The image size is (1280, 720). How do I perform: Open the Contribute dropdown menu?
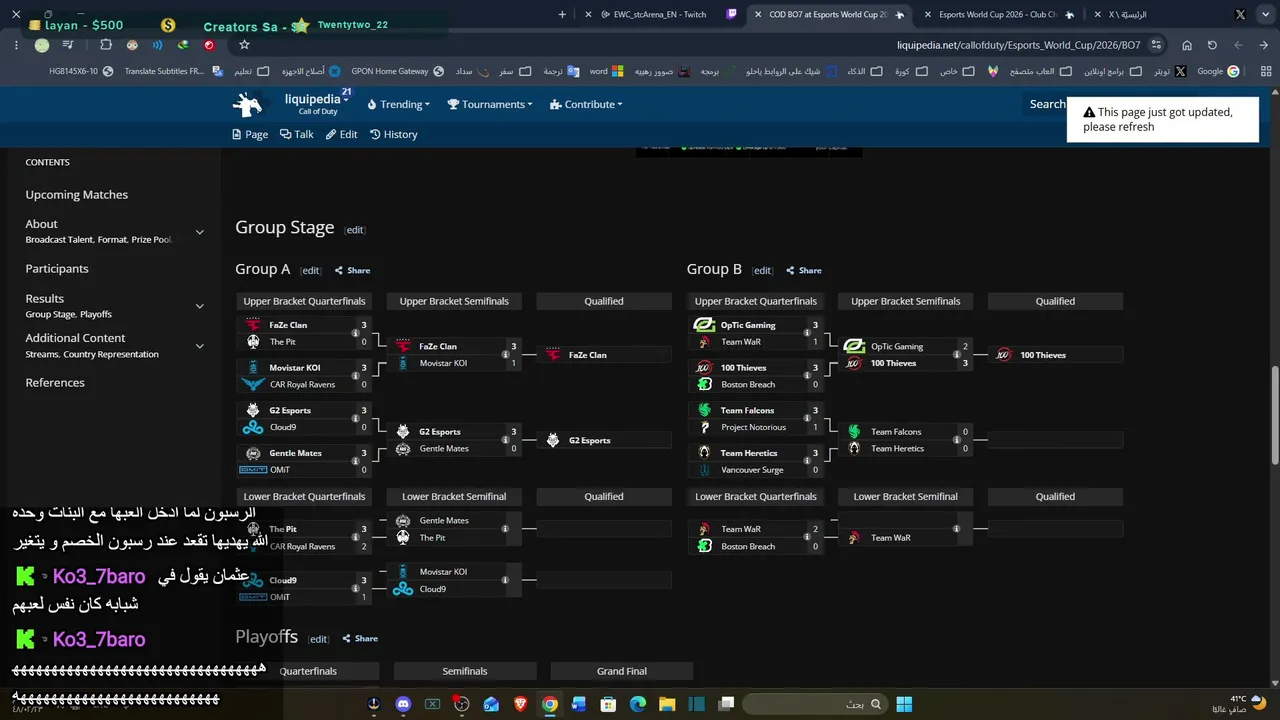[x=586, y=104]
